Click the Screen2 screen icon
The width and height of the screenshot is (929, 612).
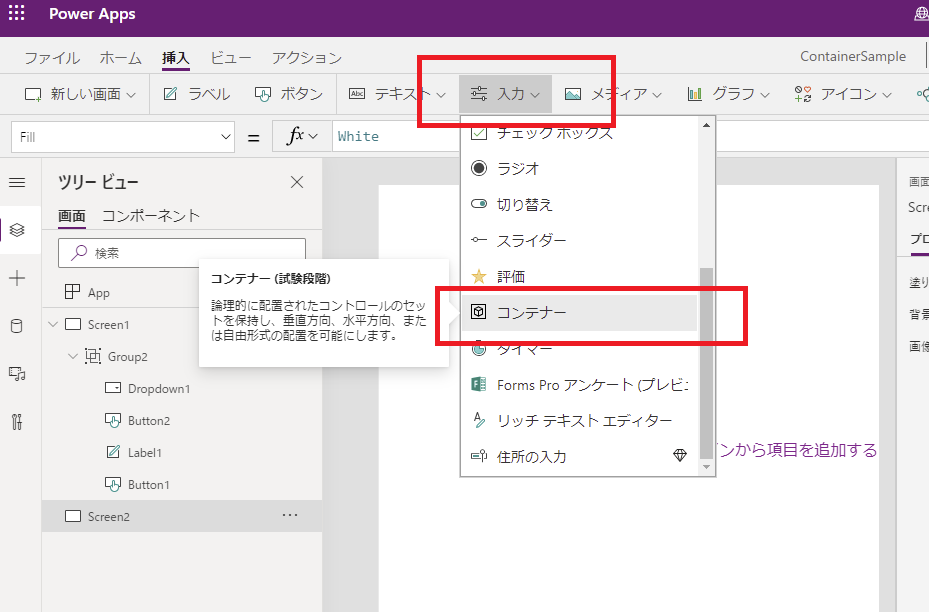pyautogui.click(x=73, y=516)
